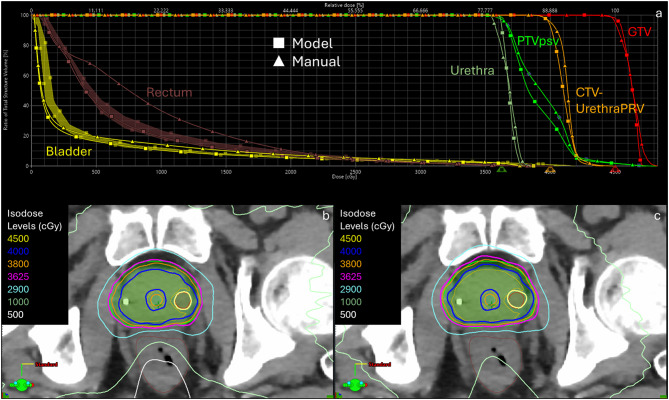Image resolution: width=669 pixels, height=400 pixels.
Task: Click the 'Isodose Levels (cGy)' heading in panel b
Action: tap(34, 220)
